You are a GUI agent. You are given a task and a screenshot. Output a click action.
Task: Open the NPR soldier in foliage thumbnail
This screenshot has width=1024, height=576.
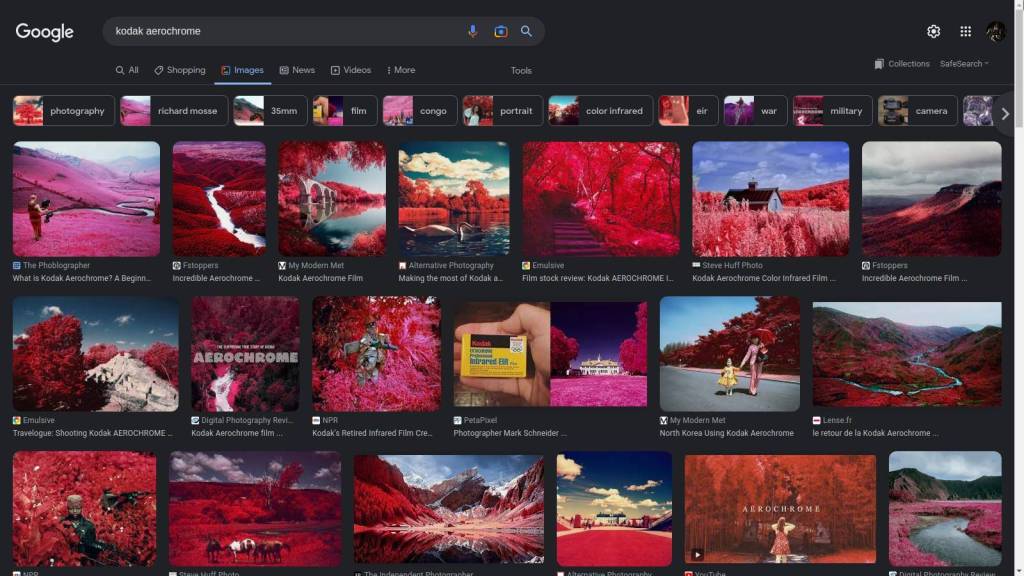click(377, 354)
